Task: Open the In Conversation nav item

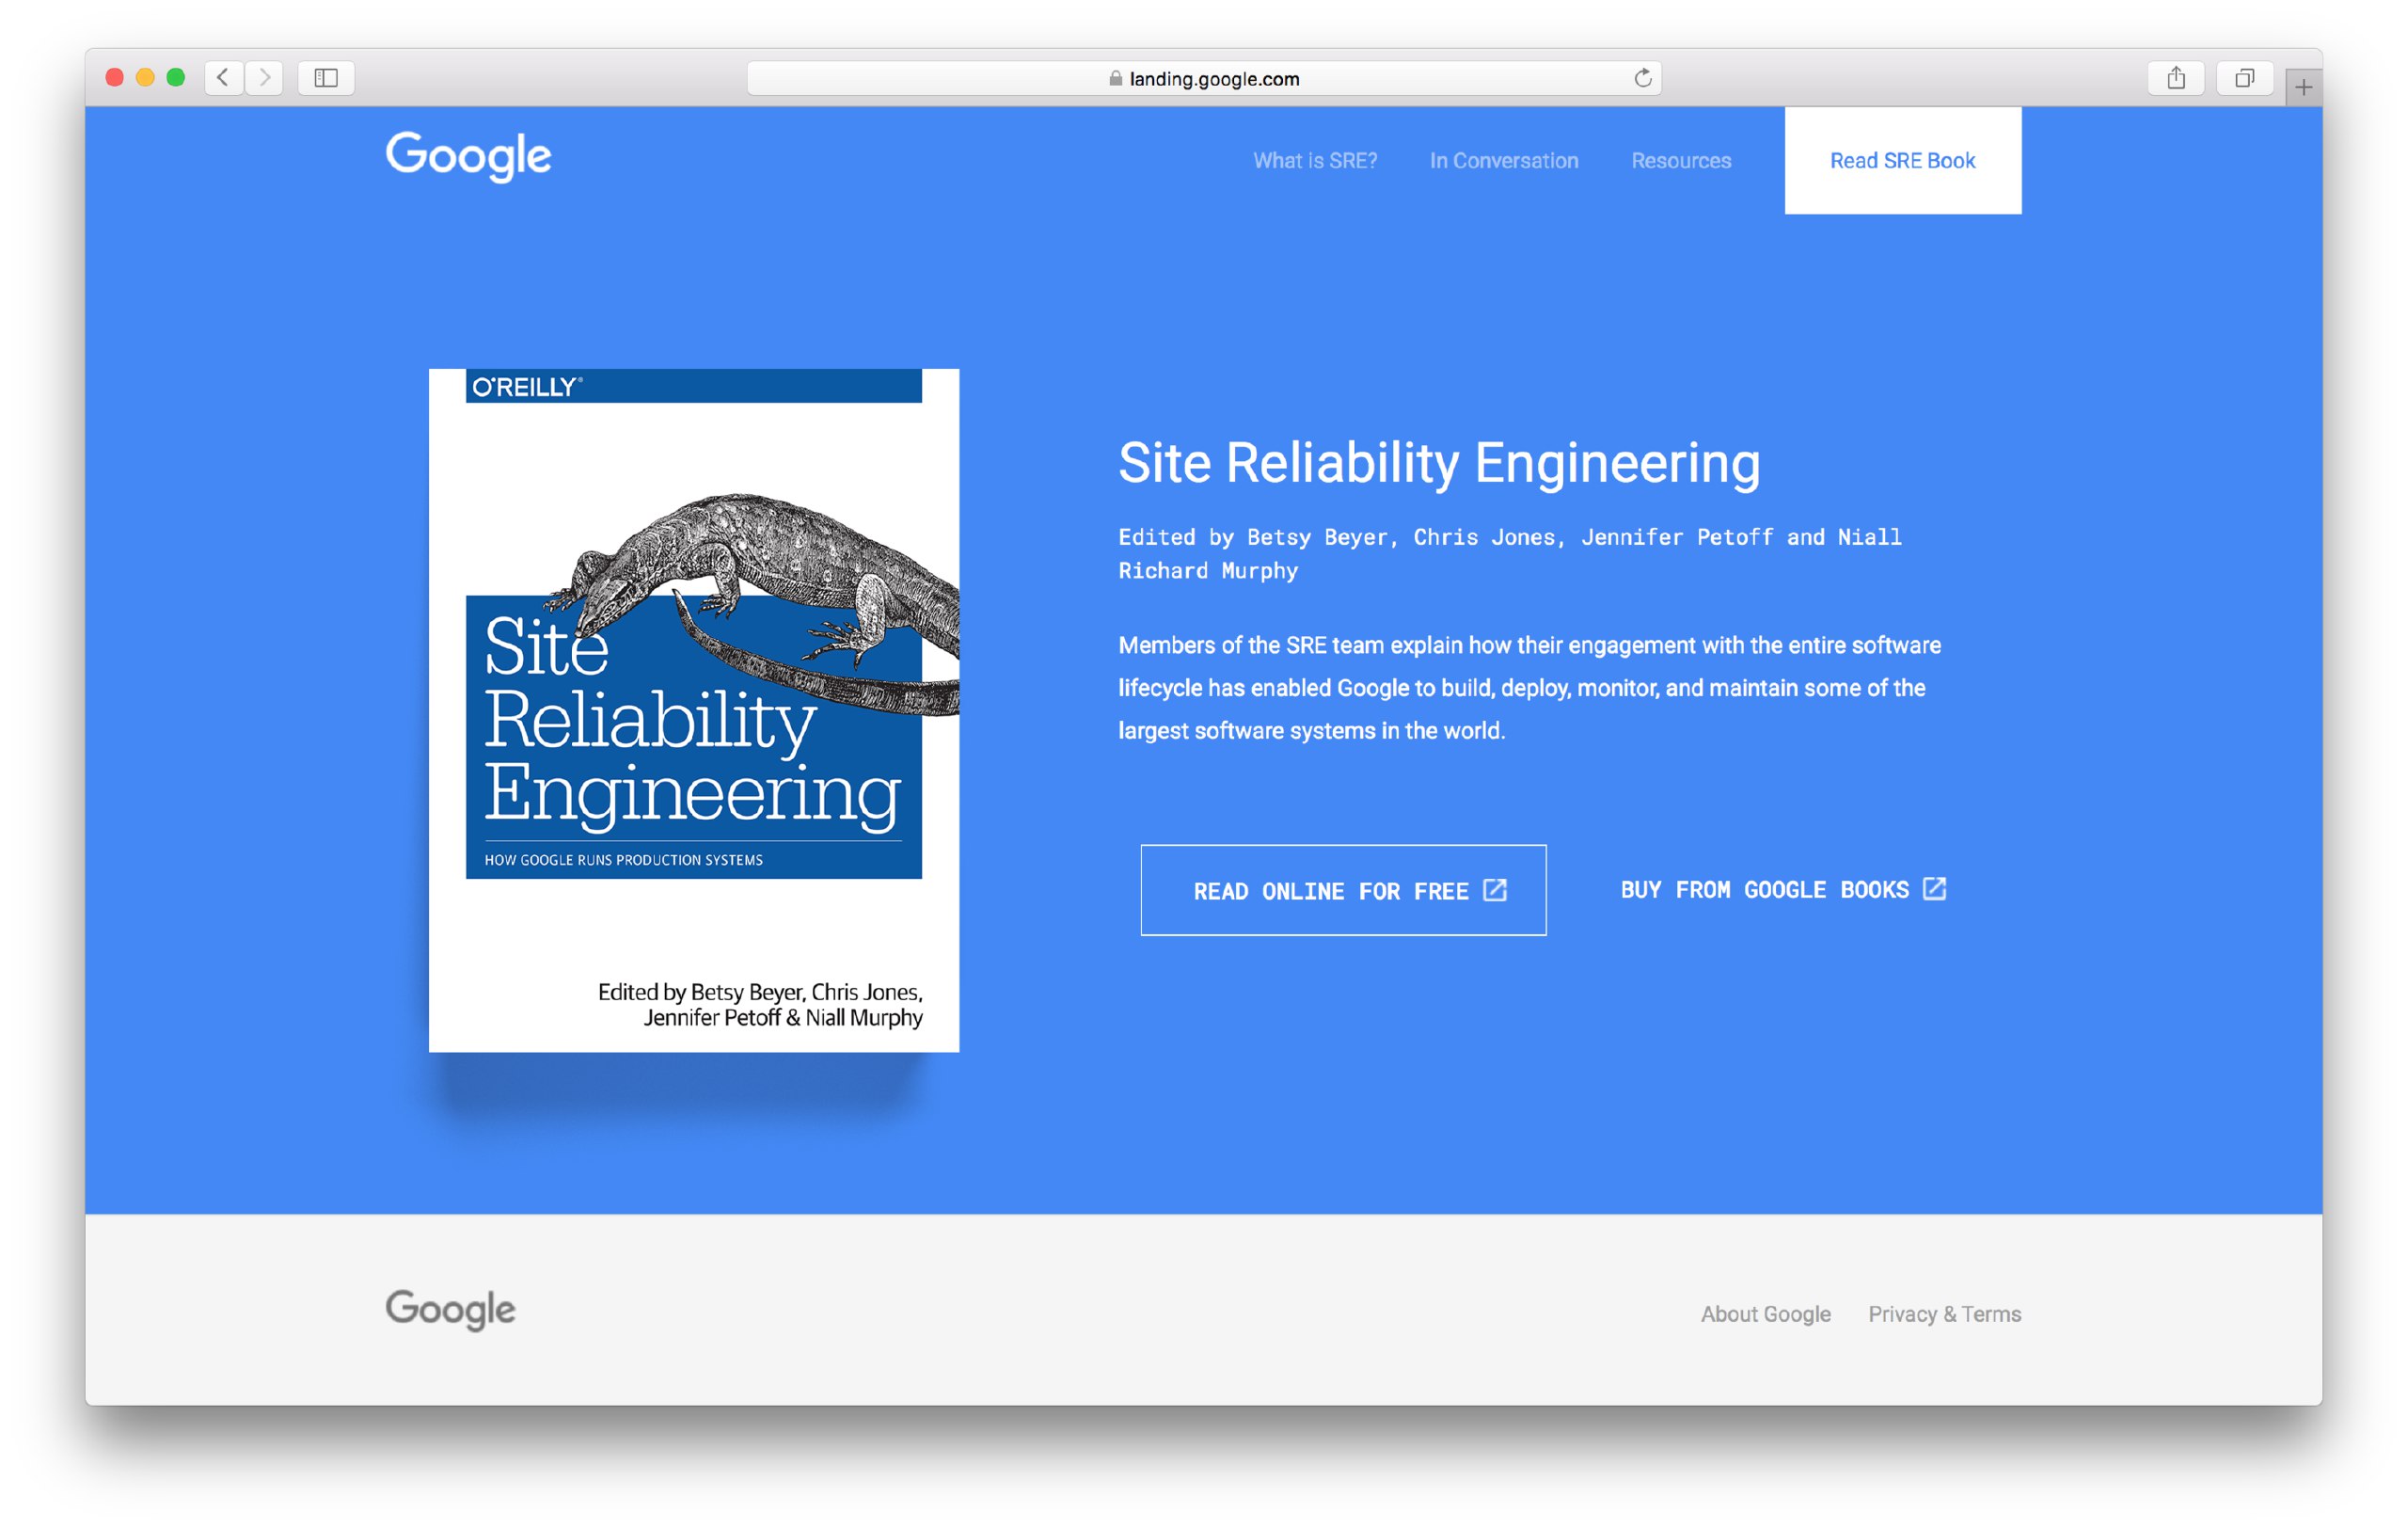Action: point(1504,161)
